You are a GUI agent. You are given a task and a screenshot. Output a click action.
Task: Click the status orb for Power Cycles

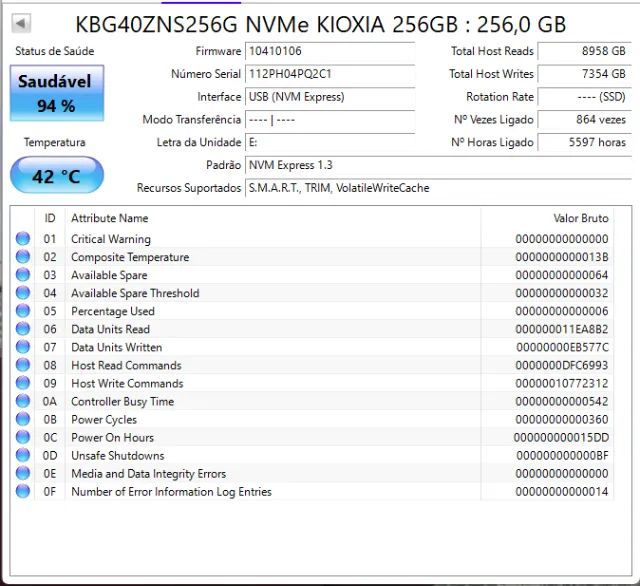[23, 419]
